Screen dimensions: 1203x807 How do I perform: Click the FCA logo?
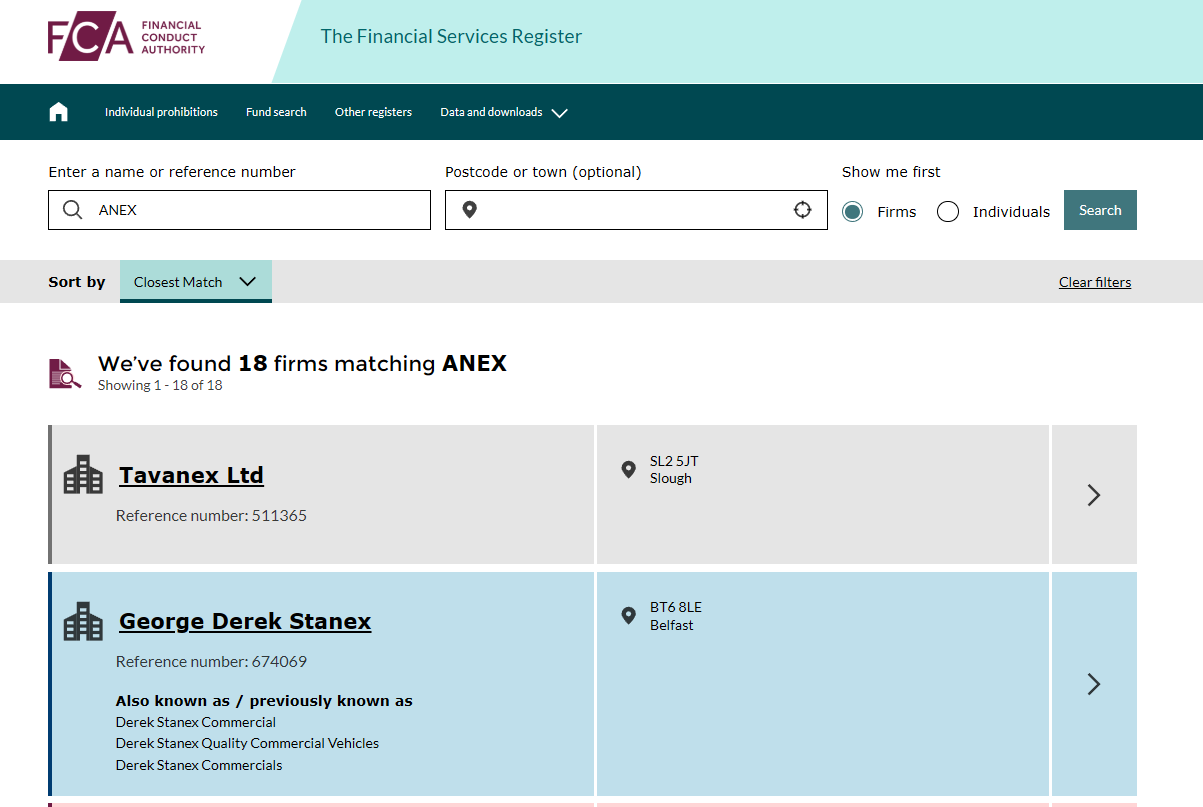(x=126, y=38)
